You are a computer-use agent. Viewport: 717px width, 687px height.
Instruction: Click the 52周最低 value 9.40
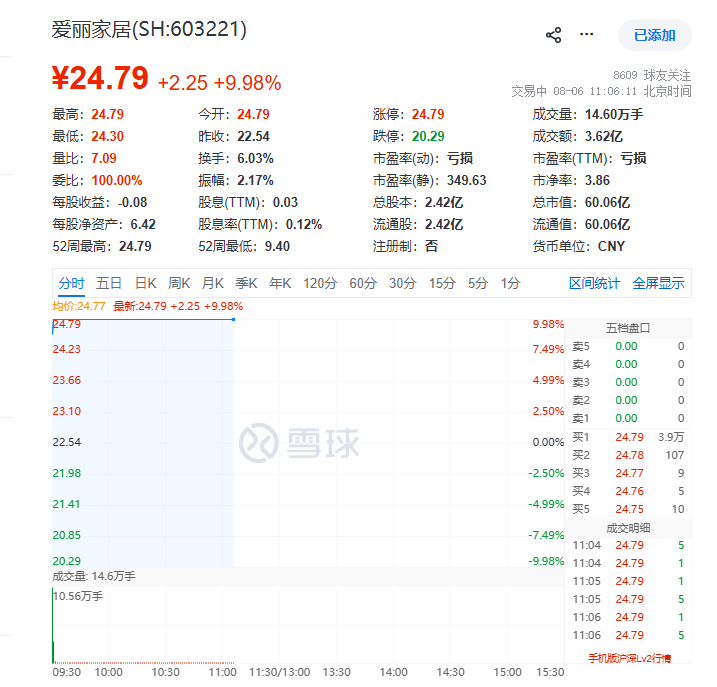(277, 247)
